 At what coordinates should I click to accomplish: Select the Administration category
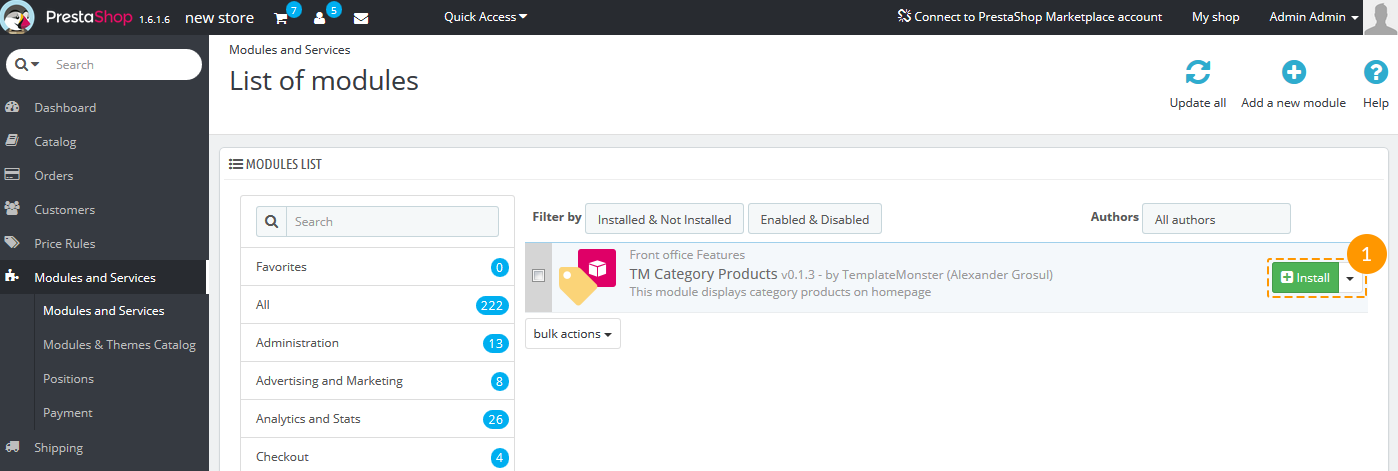point(378,343)
